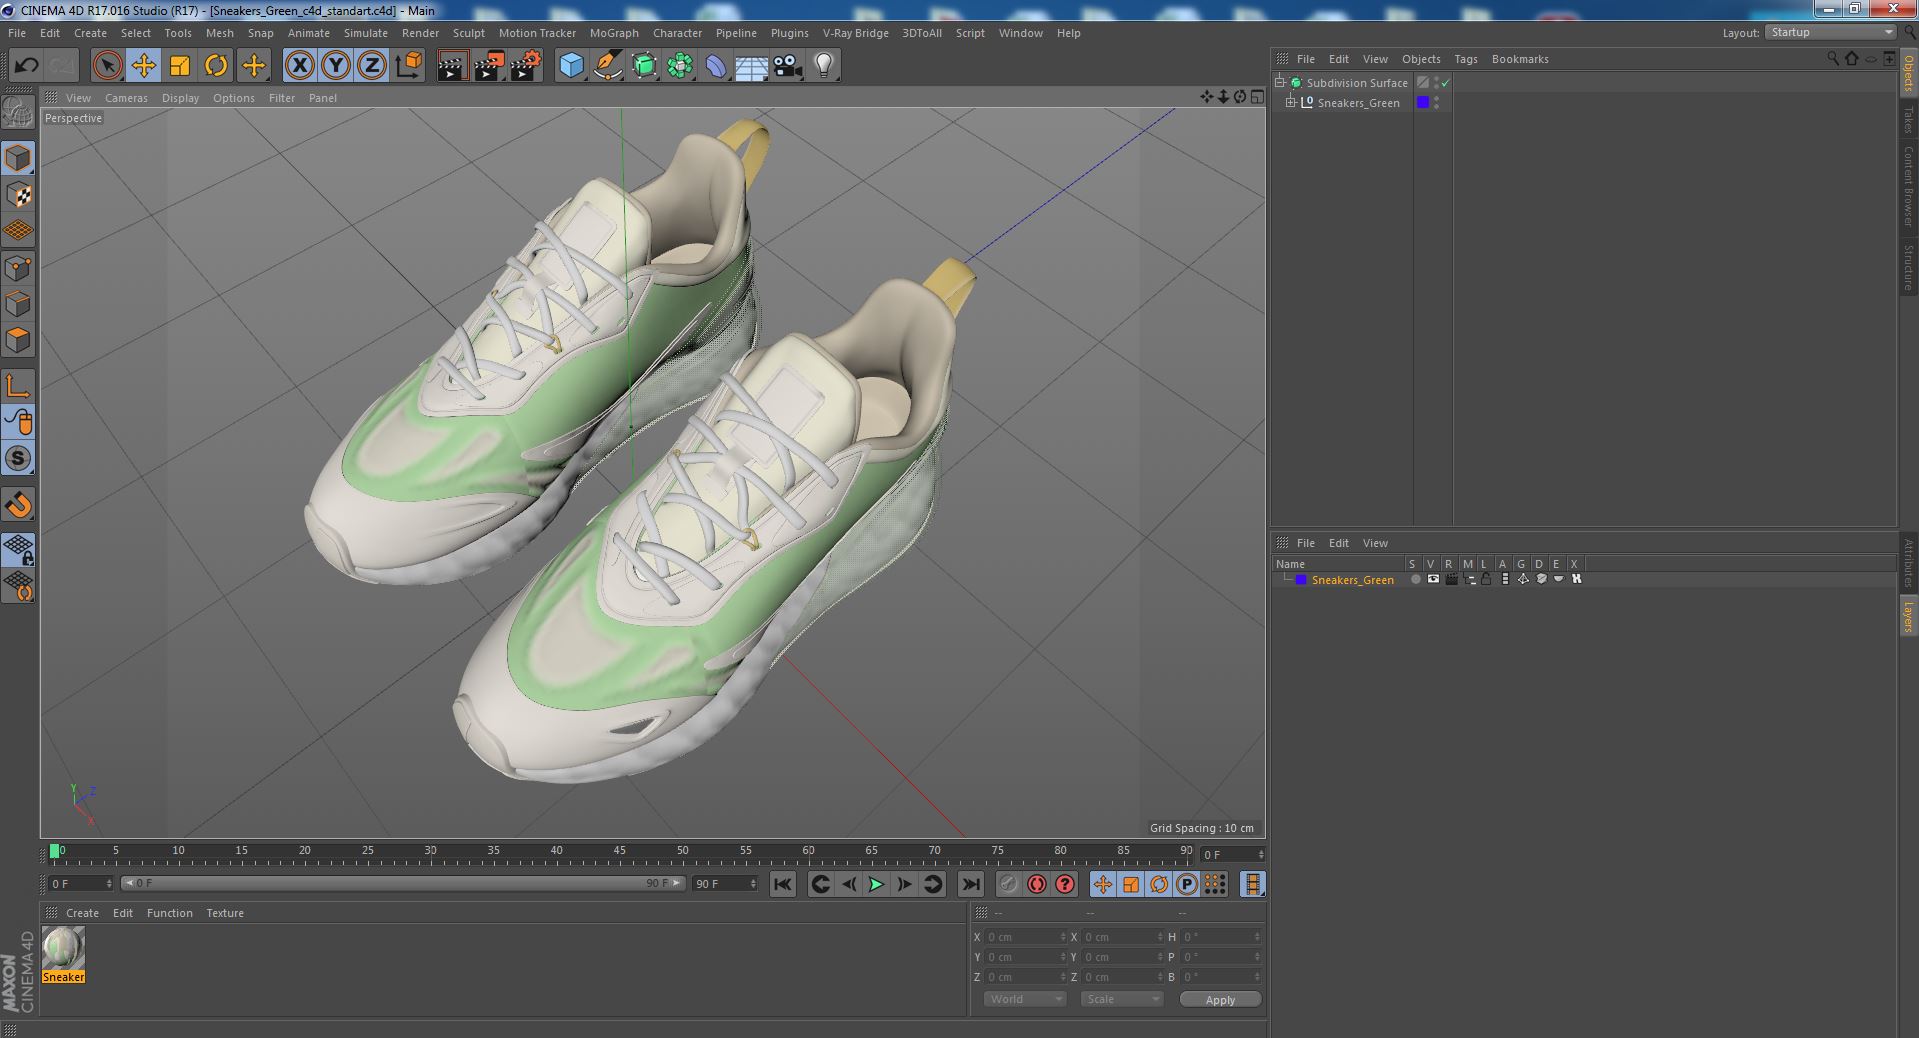1919x1038 pixels.
Task: Click the Subdivision Surface generator icon
Action: coord(644,66)
